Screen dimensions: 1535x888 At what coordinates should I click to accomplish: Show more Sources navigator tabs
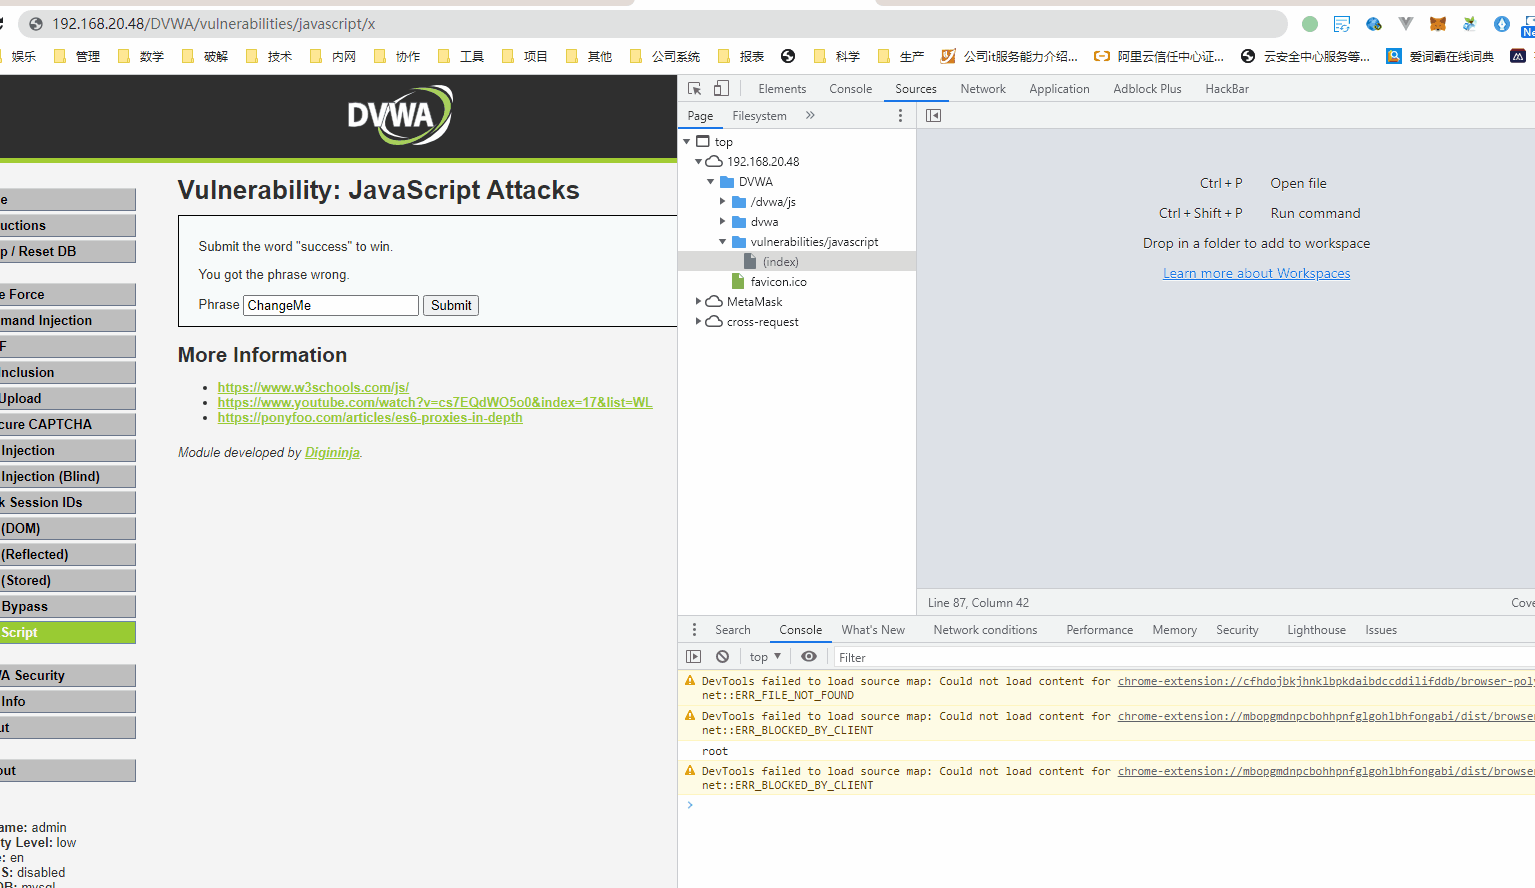(x=810, y=116)
